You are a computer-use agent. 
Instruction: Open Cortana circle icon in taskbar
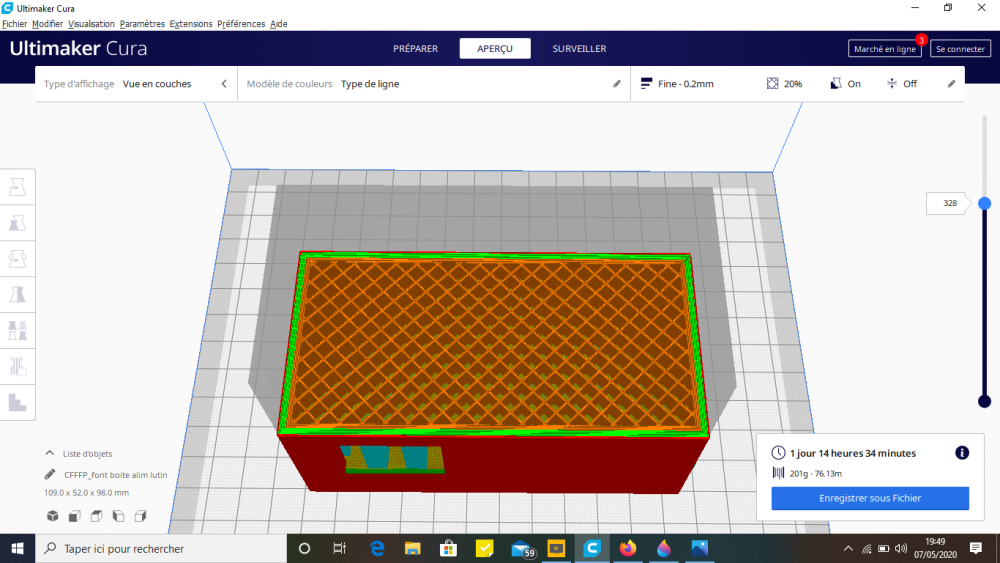[304, 548]
